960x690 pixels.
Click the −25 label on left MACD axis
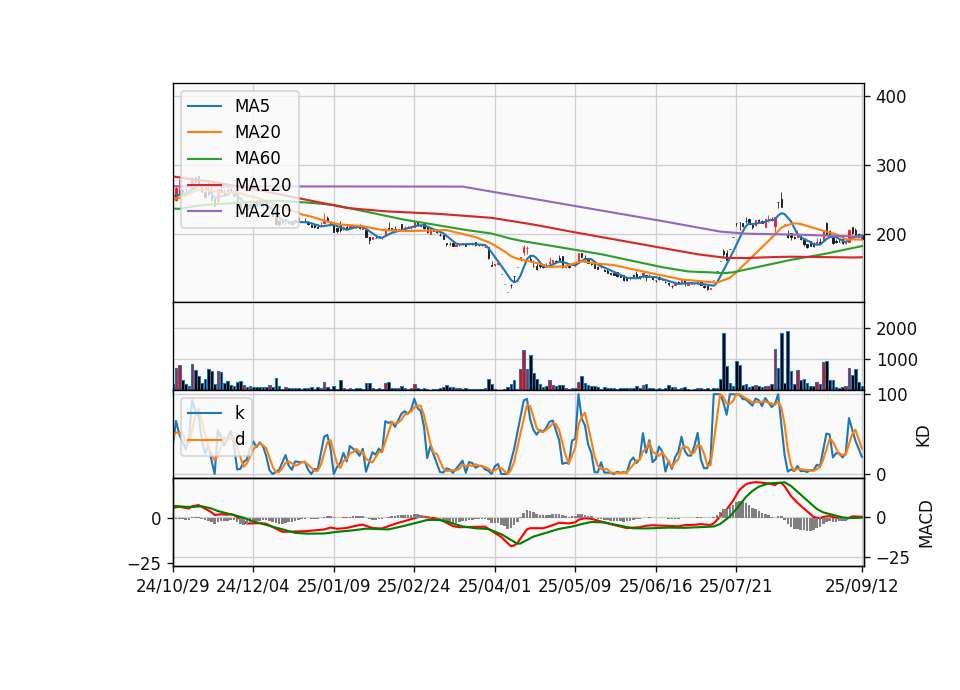coord(144,563)
